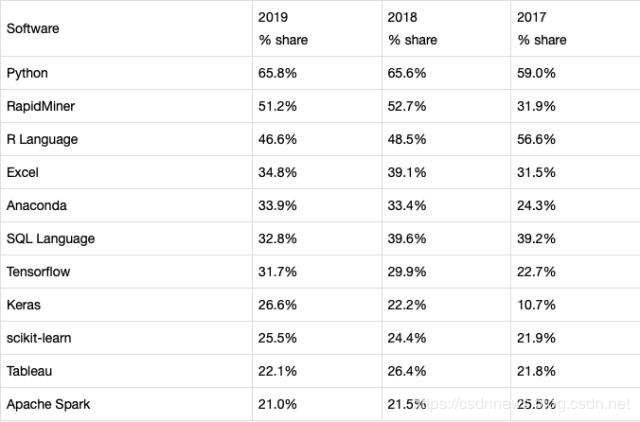
Task: Select the Tableau row label
Action: click(29, 371)
